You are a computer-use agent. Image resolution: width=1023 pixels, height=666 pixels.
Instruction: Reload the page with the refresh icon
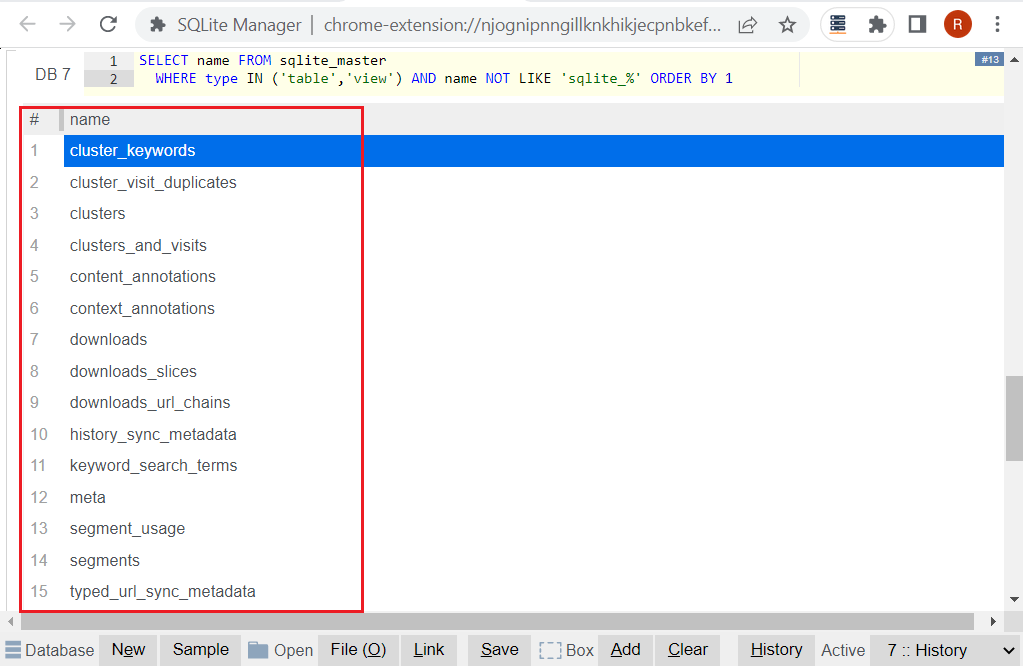(108, 24)
